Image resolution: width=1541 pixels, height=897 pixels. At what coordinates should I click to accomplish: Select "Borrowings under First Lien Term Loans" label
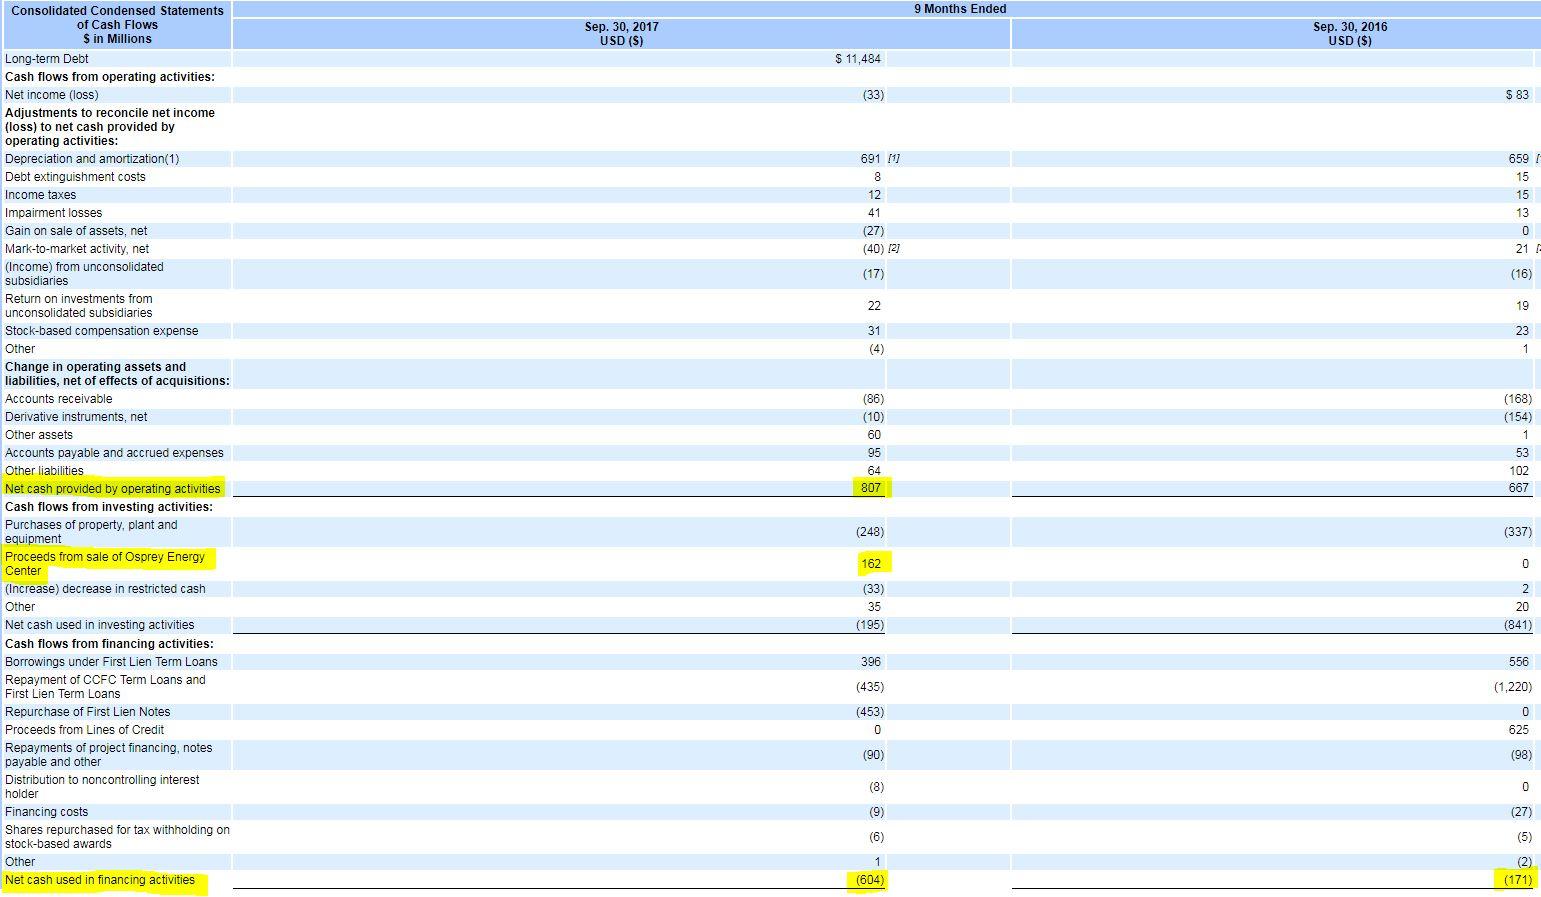click(111, 662)
